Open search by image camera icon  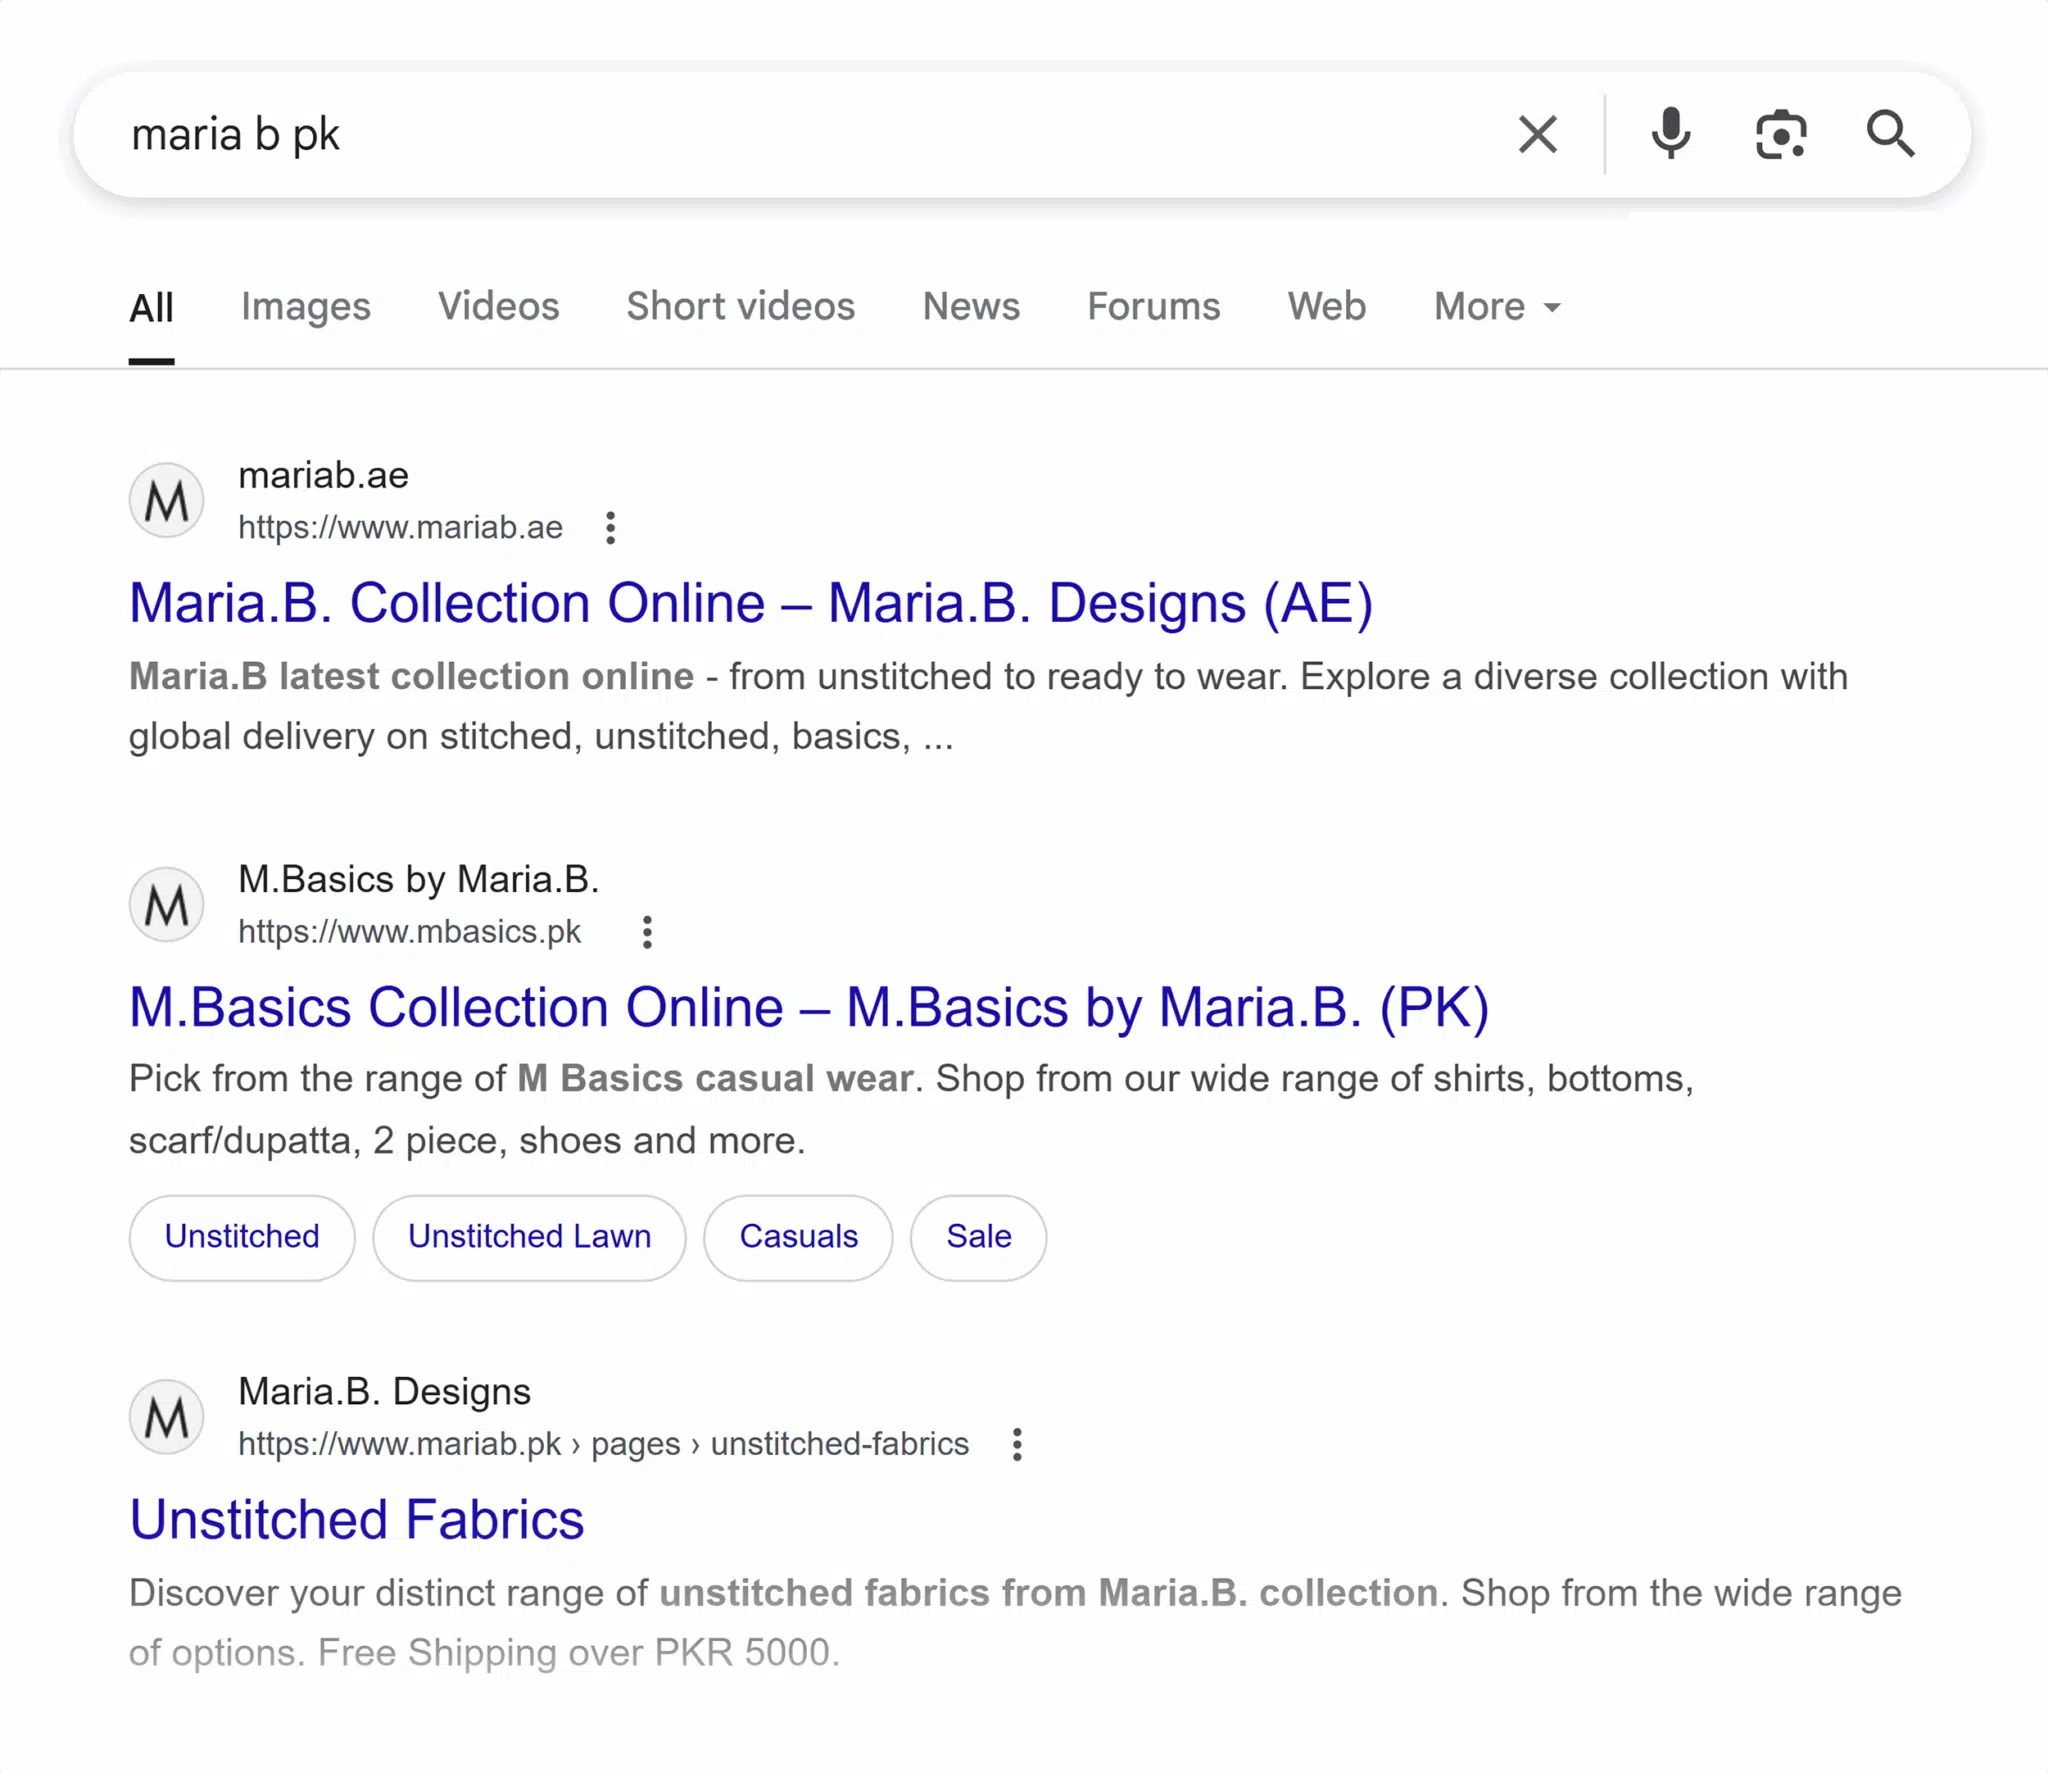(1781, 134)
